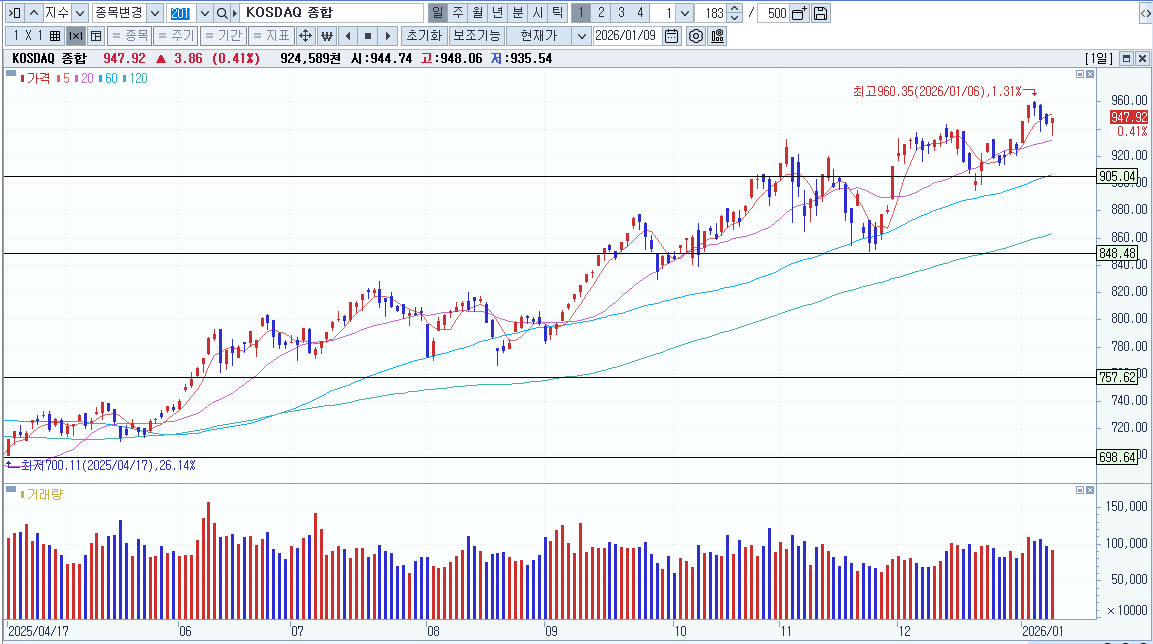The width and height of the screenshot is (1153, 644).
Task: Select the 년 yearly period tab
Action: [498, 12]
